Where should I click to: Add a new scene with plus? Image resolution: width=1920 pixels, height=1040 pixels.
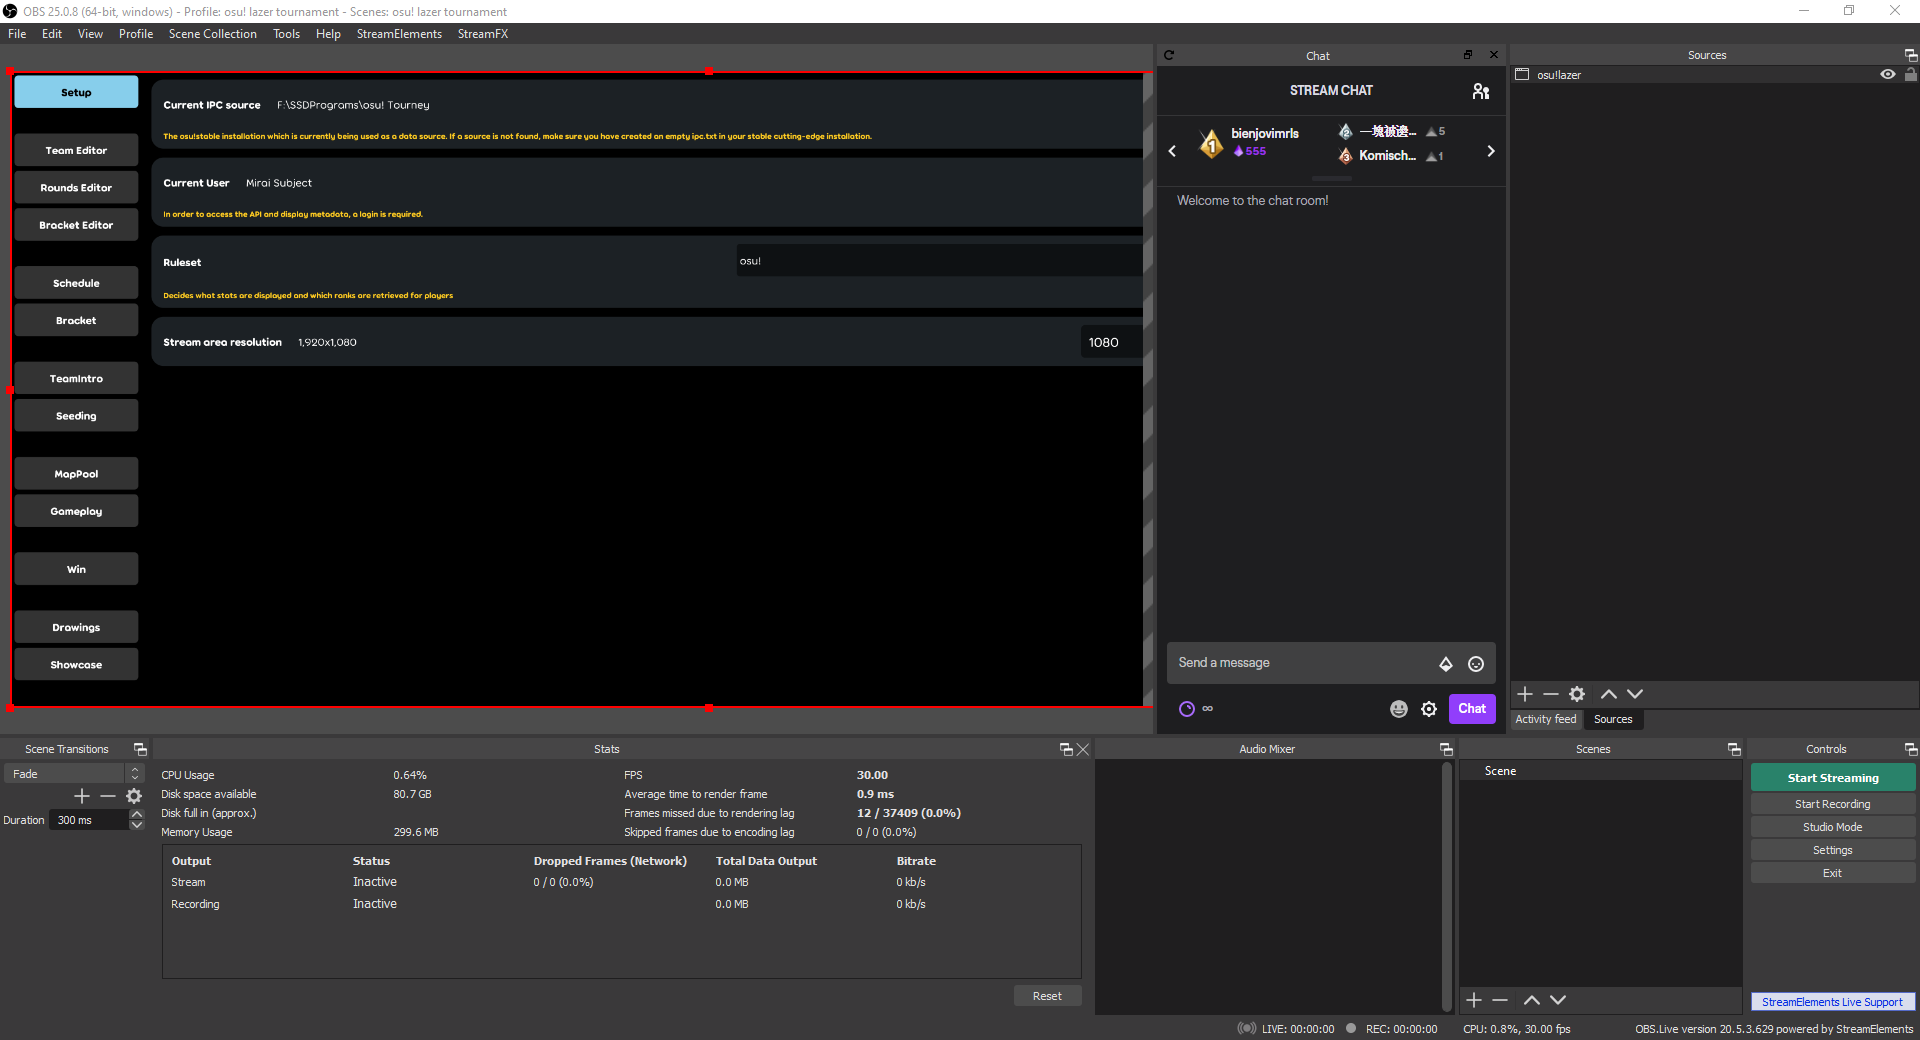pyautogui.click(x=1474, y=1000)
